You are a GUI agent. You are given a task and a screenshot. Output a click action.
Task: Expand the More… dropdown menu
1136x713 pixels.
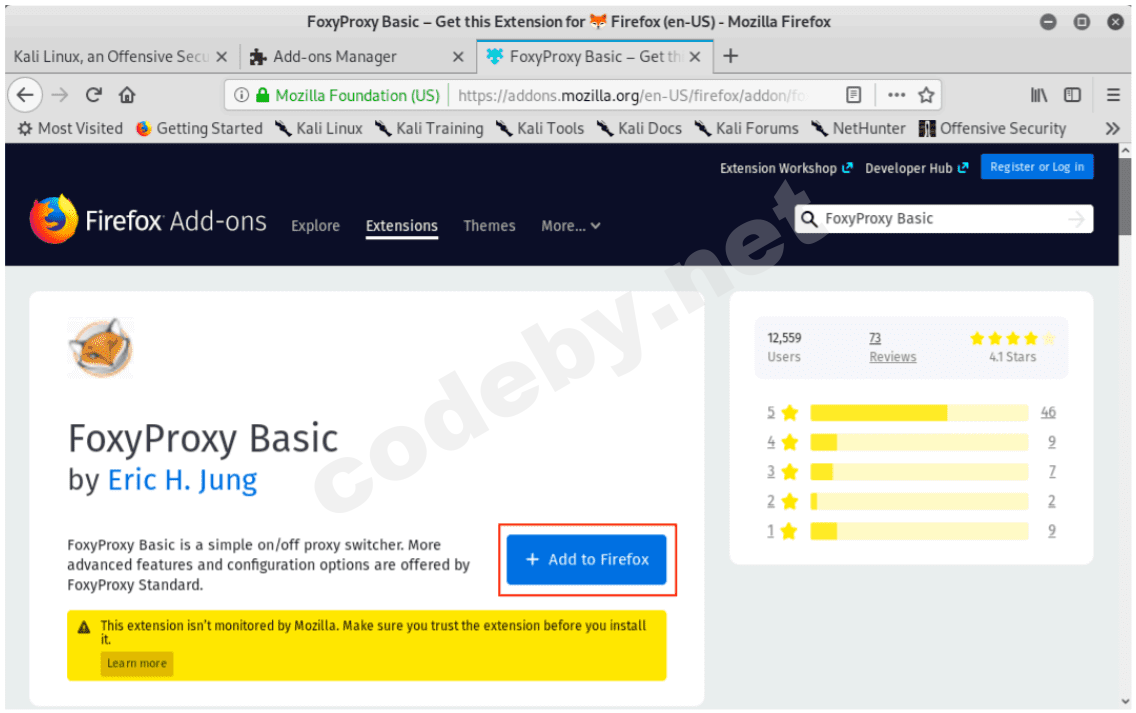coord(571,225)
